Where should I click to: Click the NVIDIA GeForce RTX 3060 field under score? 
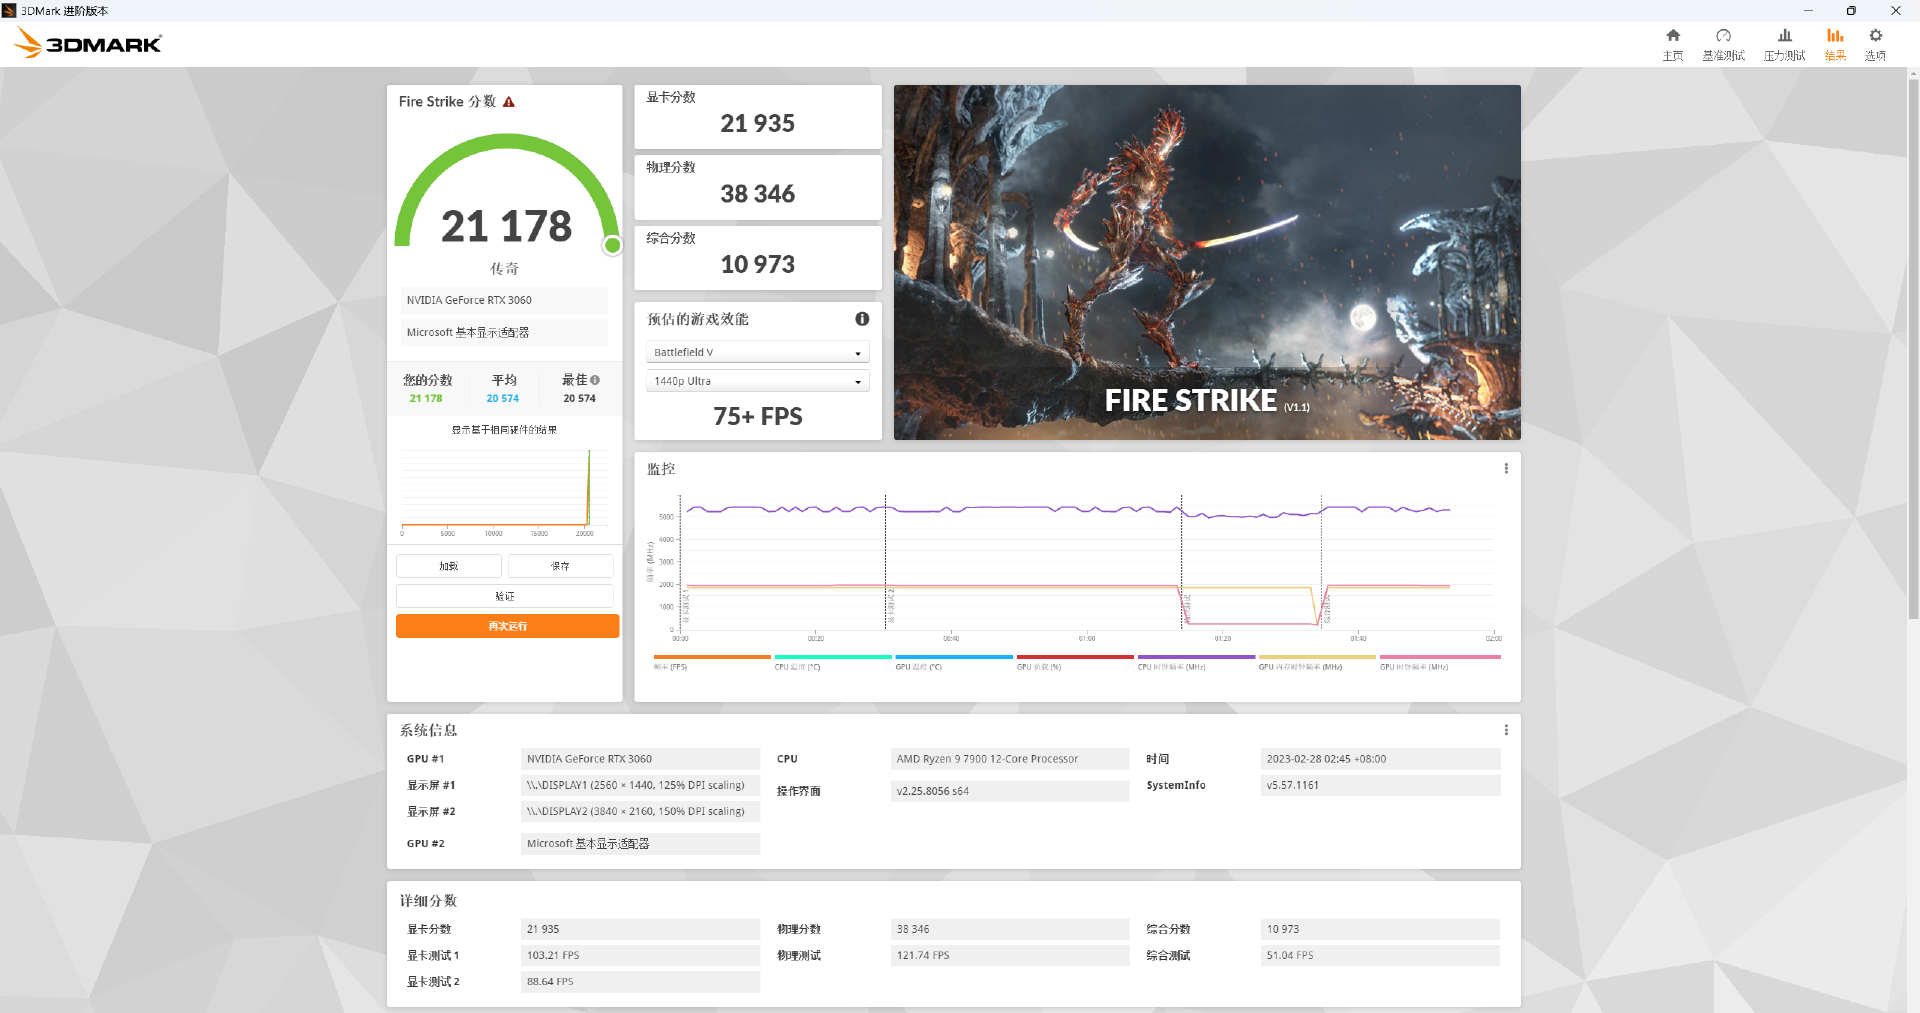pos(504,300)
